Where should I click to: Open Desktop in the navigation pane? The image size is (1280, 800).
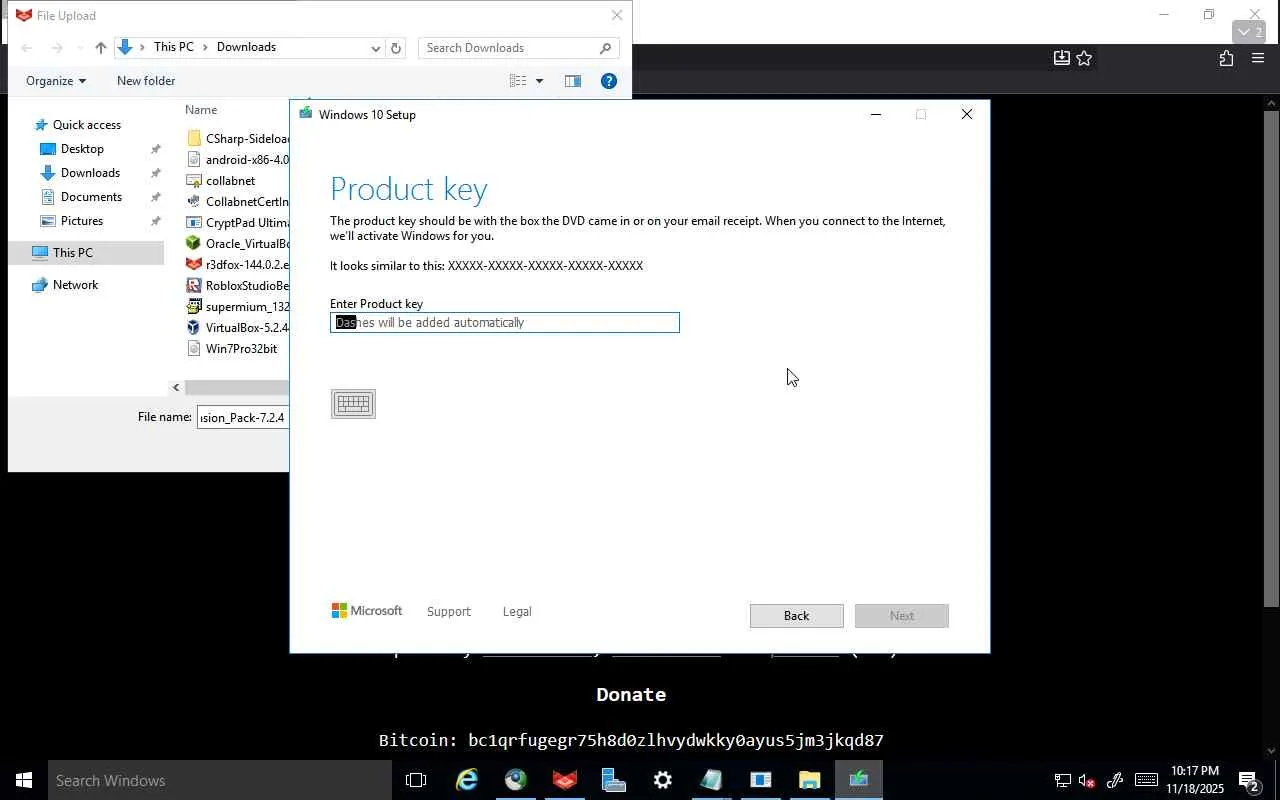coord(82,149)
